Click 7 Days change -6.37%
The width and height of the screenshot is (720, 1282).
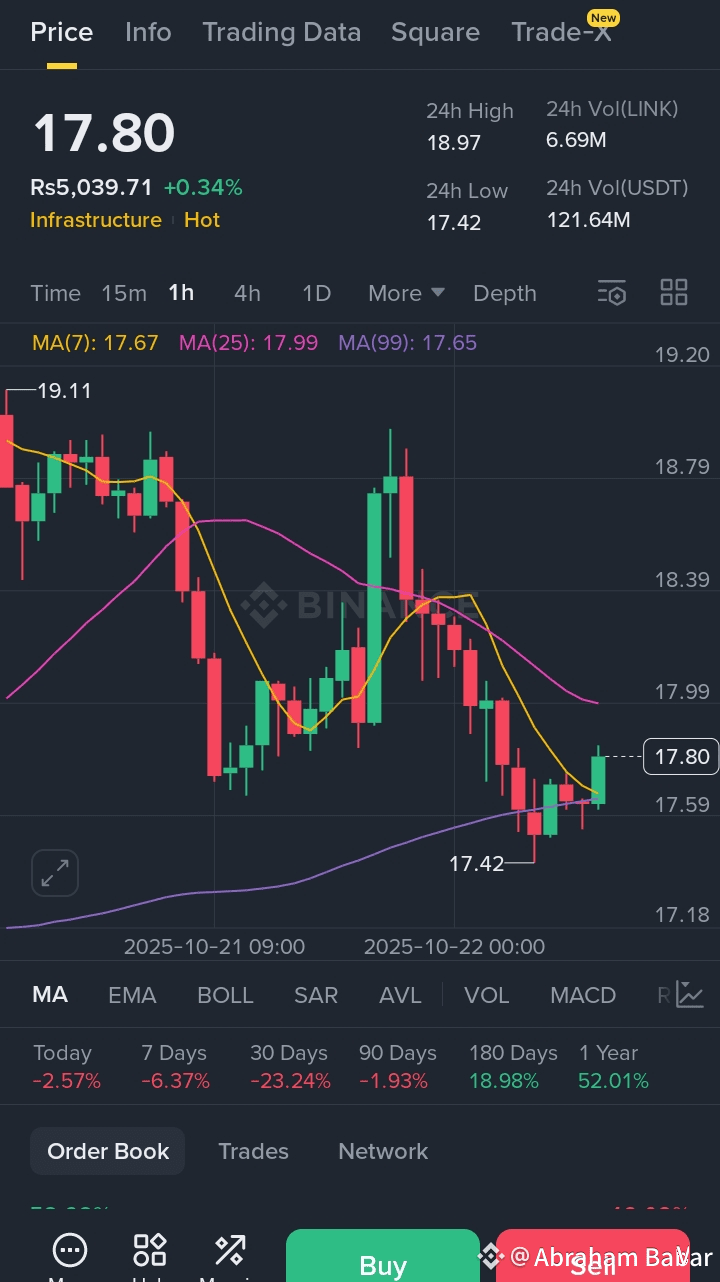pyautogui.click(x=175, y=1081)
